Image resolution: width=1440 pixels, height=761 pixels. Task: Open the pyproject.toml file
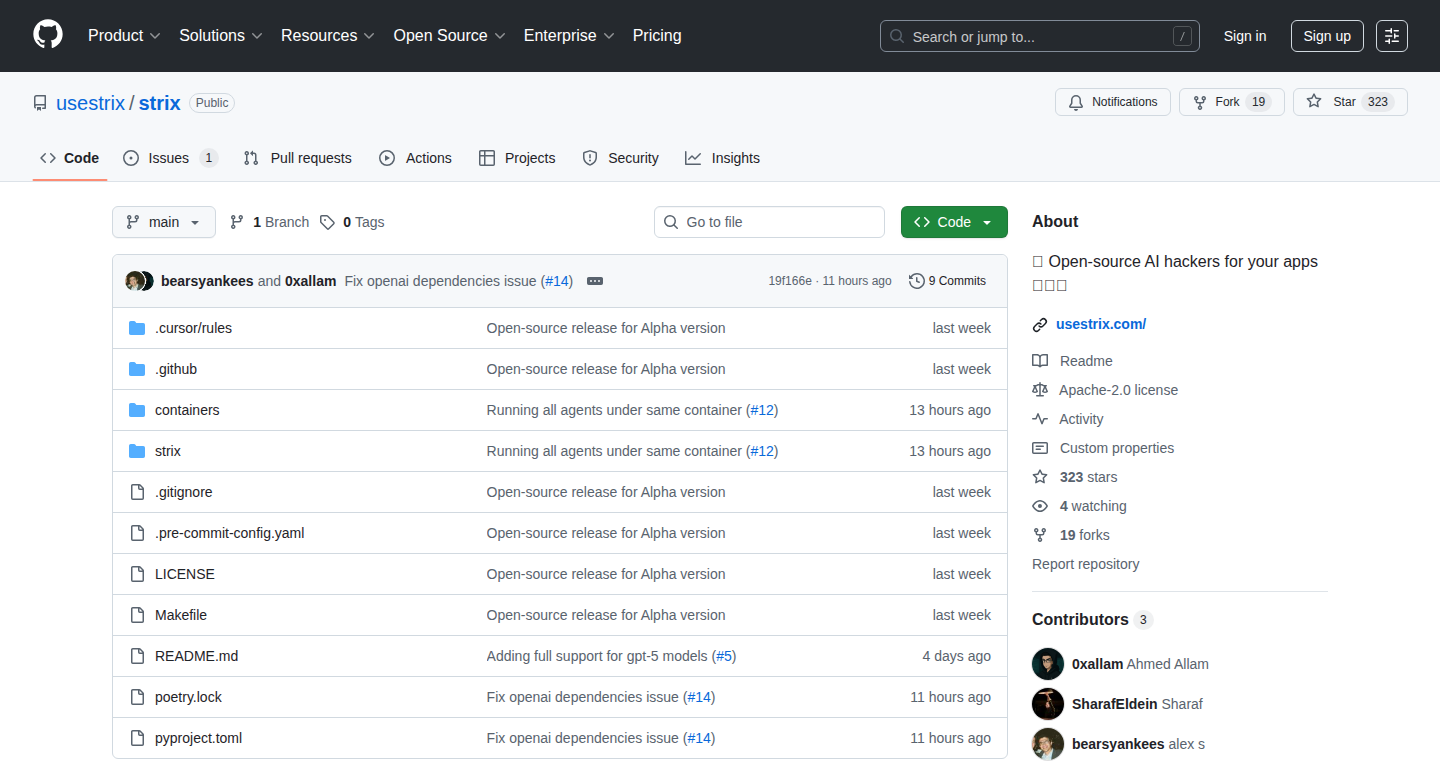[x=199, y=738]
